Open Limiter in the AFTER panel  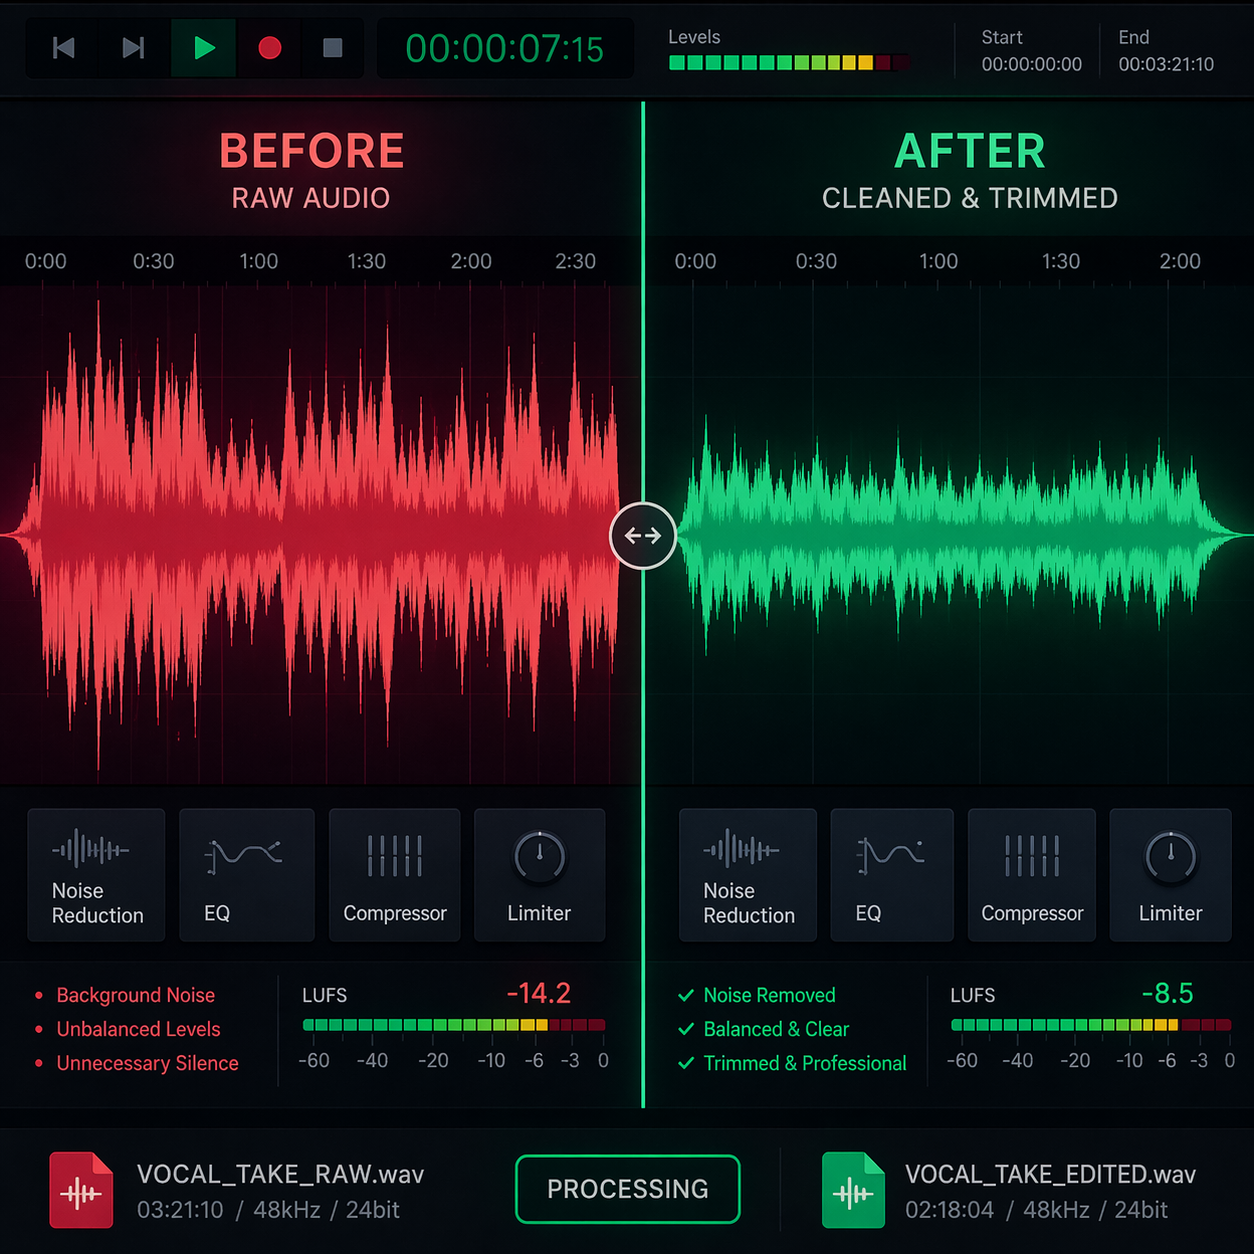[x=1171, y=875]
